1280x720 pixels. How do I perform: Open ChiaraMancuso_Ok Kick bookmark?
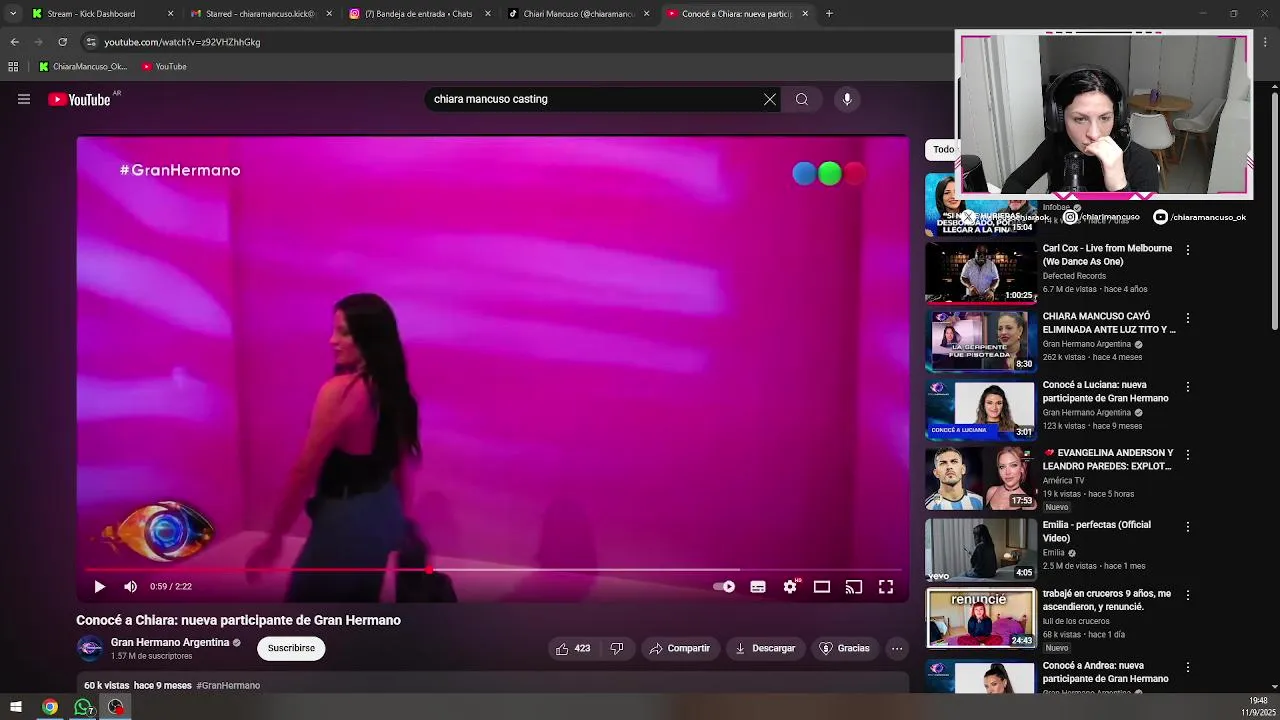(x=83, y=67)
